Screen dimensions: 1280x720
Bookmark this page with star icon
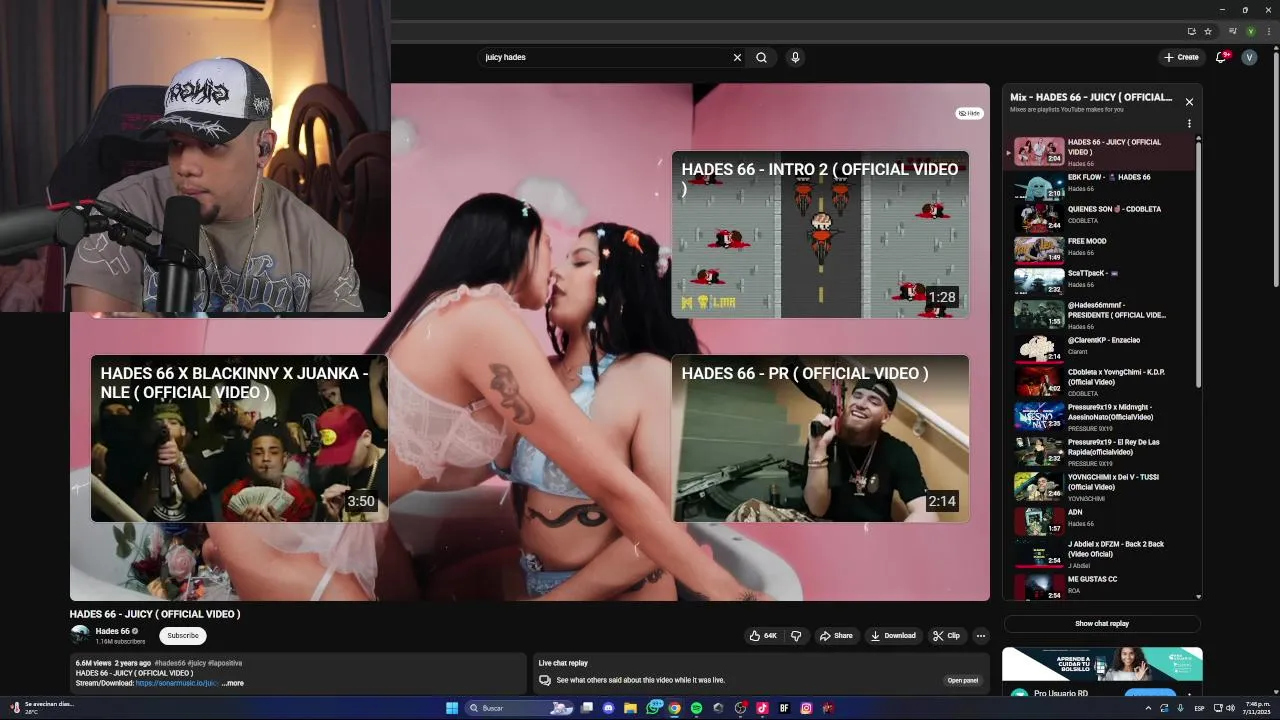click(1208, 31)
